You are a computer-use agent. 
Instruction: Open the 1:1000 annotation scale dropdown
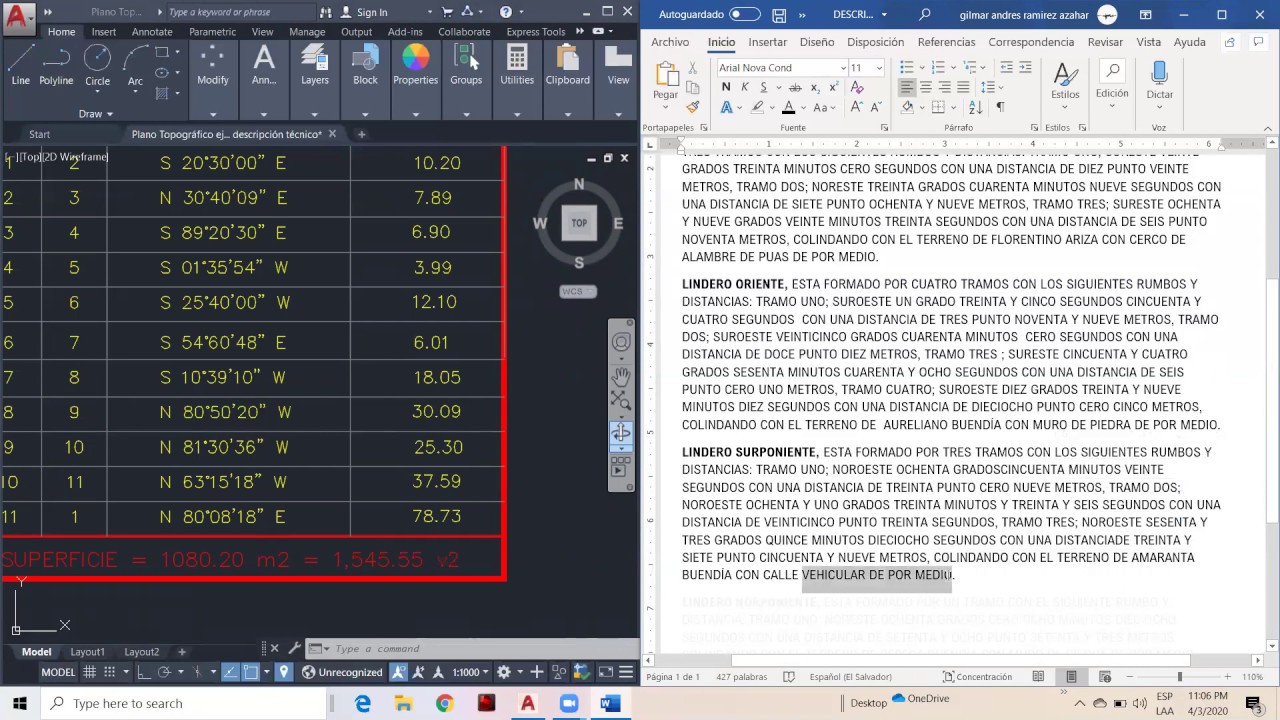click(x=471, y=672)
